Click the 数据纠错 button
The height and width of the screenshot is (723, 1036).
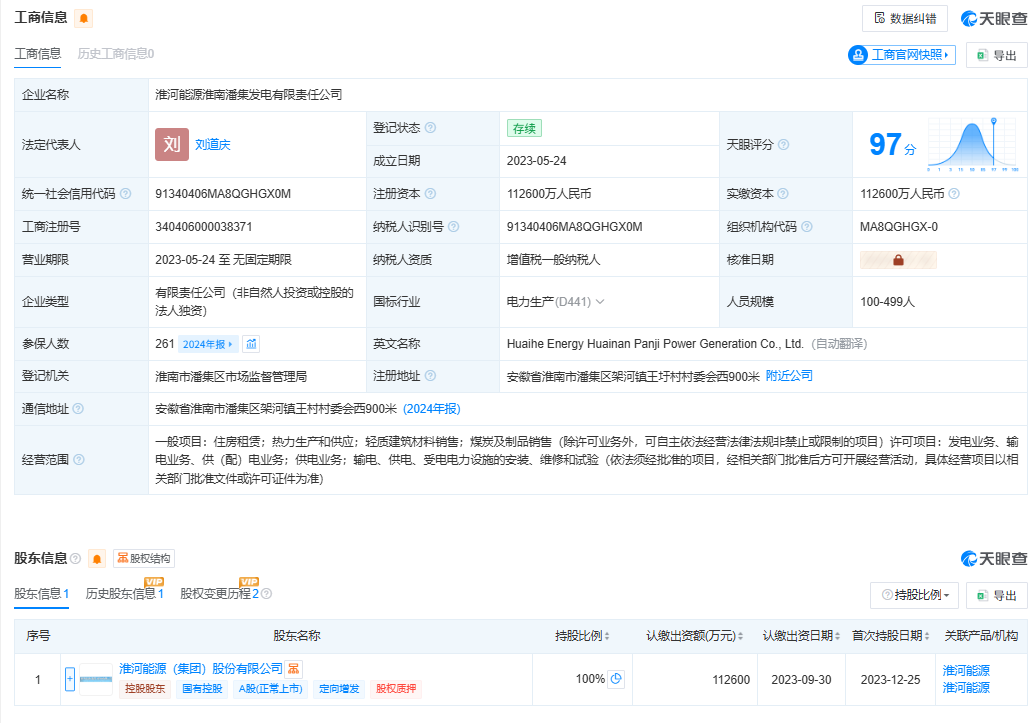tap(904, 18)
